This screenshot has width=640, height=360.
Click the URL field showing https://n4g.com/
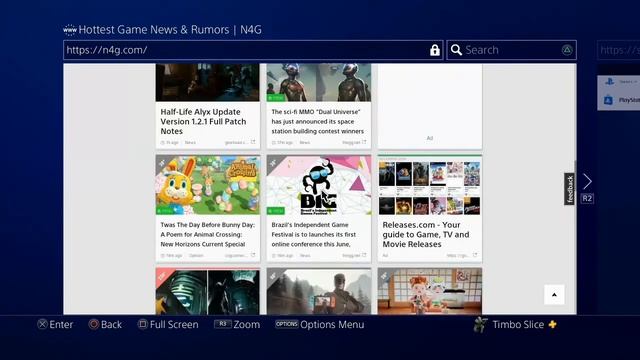253,50
